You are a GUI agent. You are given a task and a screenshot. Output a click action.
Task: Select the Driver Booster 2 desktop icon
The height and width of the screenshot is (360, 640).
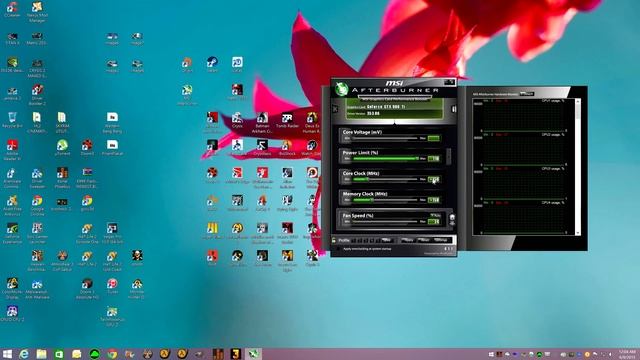[37, 94]
